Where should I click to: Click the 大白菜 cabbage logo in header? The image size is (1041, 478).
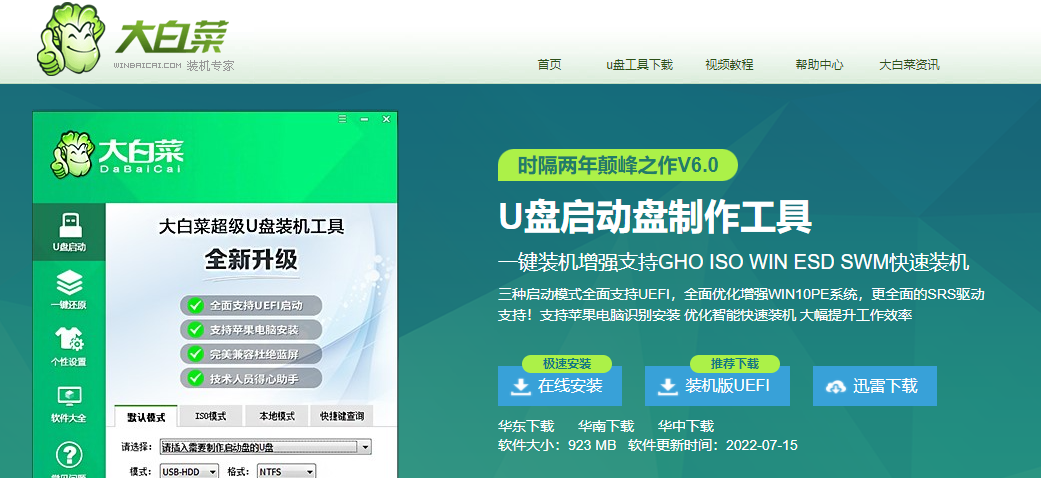tap(70, 43)
